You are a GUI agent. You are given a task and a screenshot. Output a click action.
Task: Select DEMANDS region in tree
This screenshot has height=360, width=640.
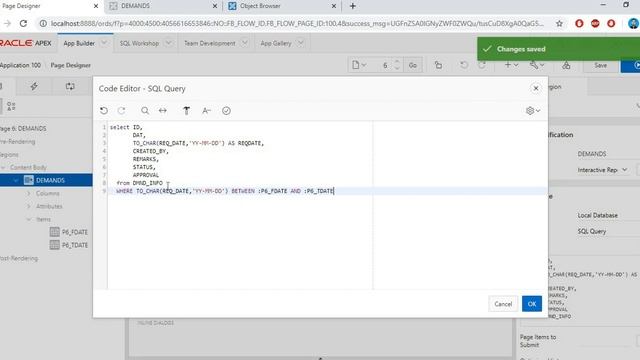50,180
